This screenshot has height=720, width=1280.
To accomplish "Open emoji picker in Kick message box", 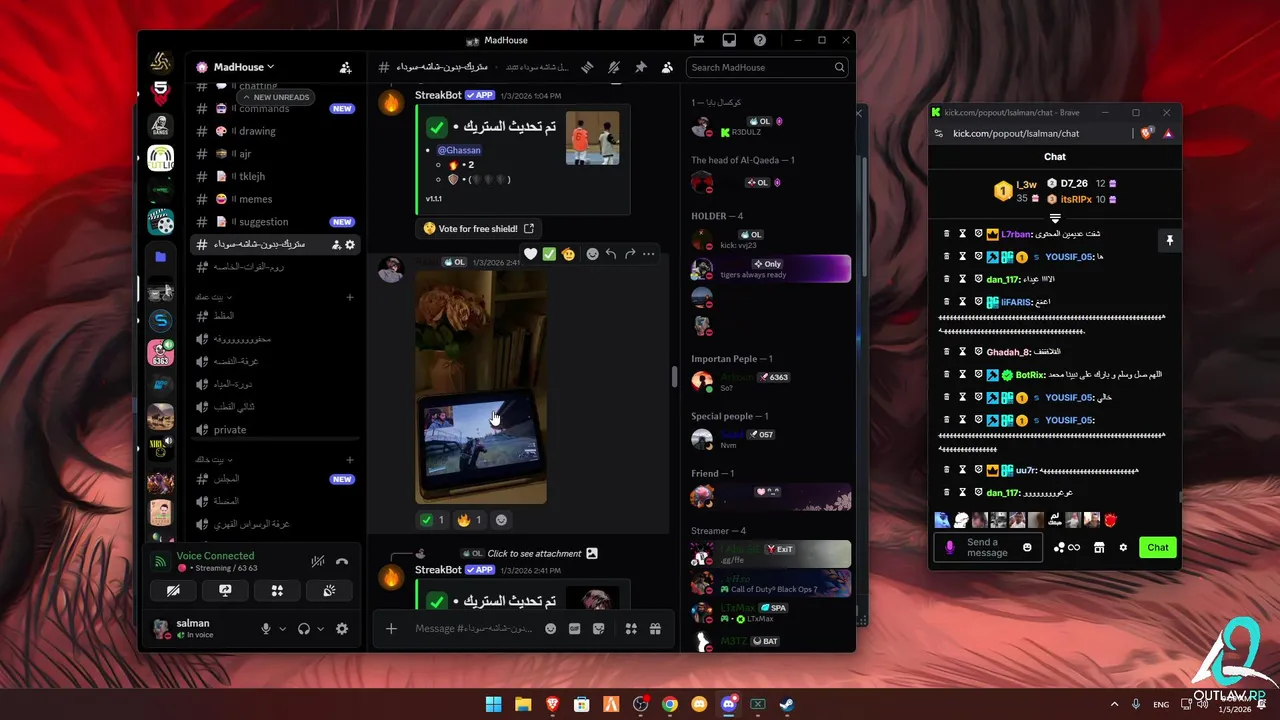I will 1027,547.
